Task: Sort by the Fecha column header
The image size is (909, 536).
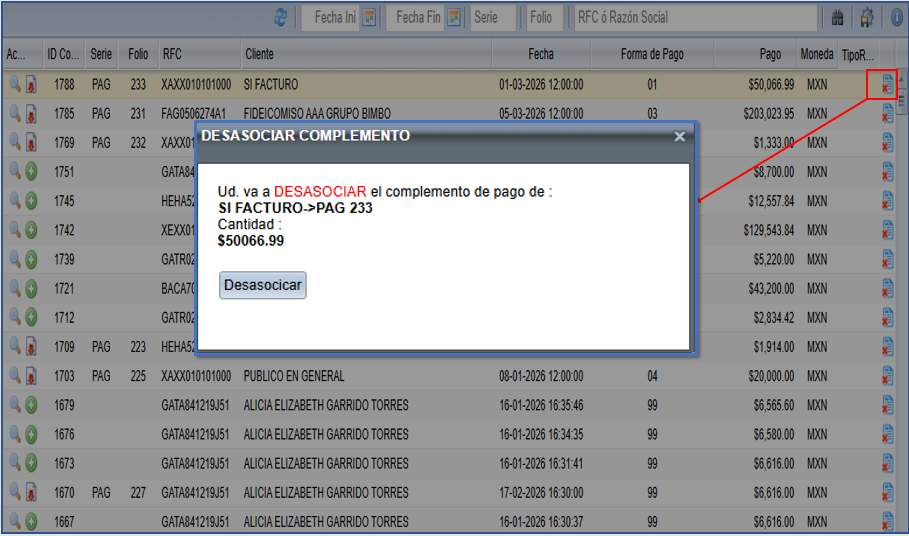Action: tap(540, 54)
